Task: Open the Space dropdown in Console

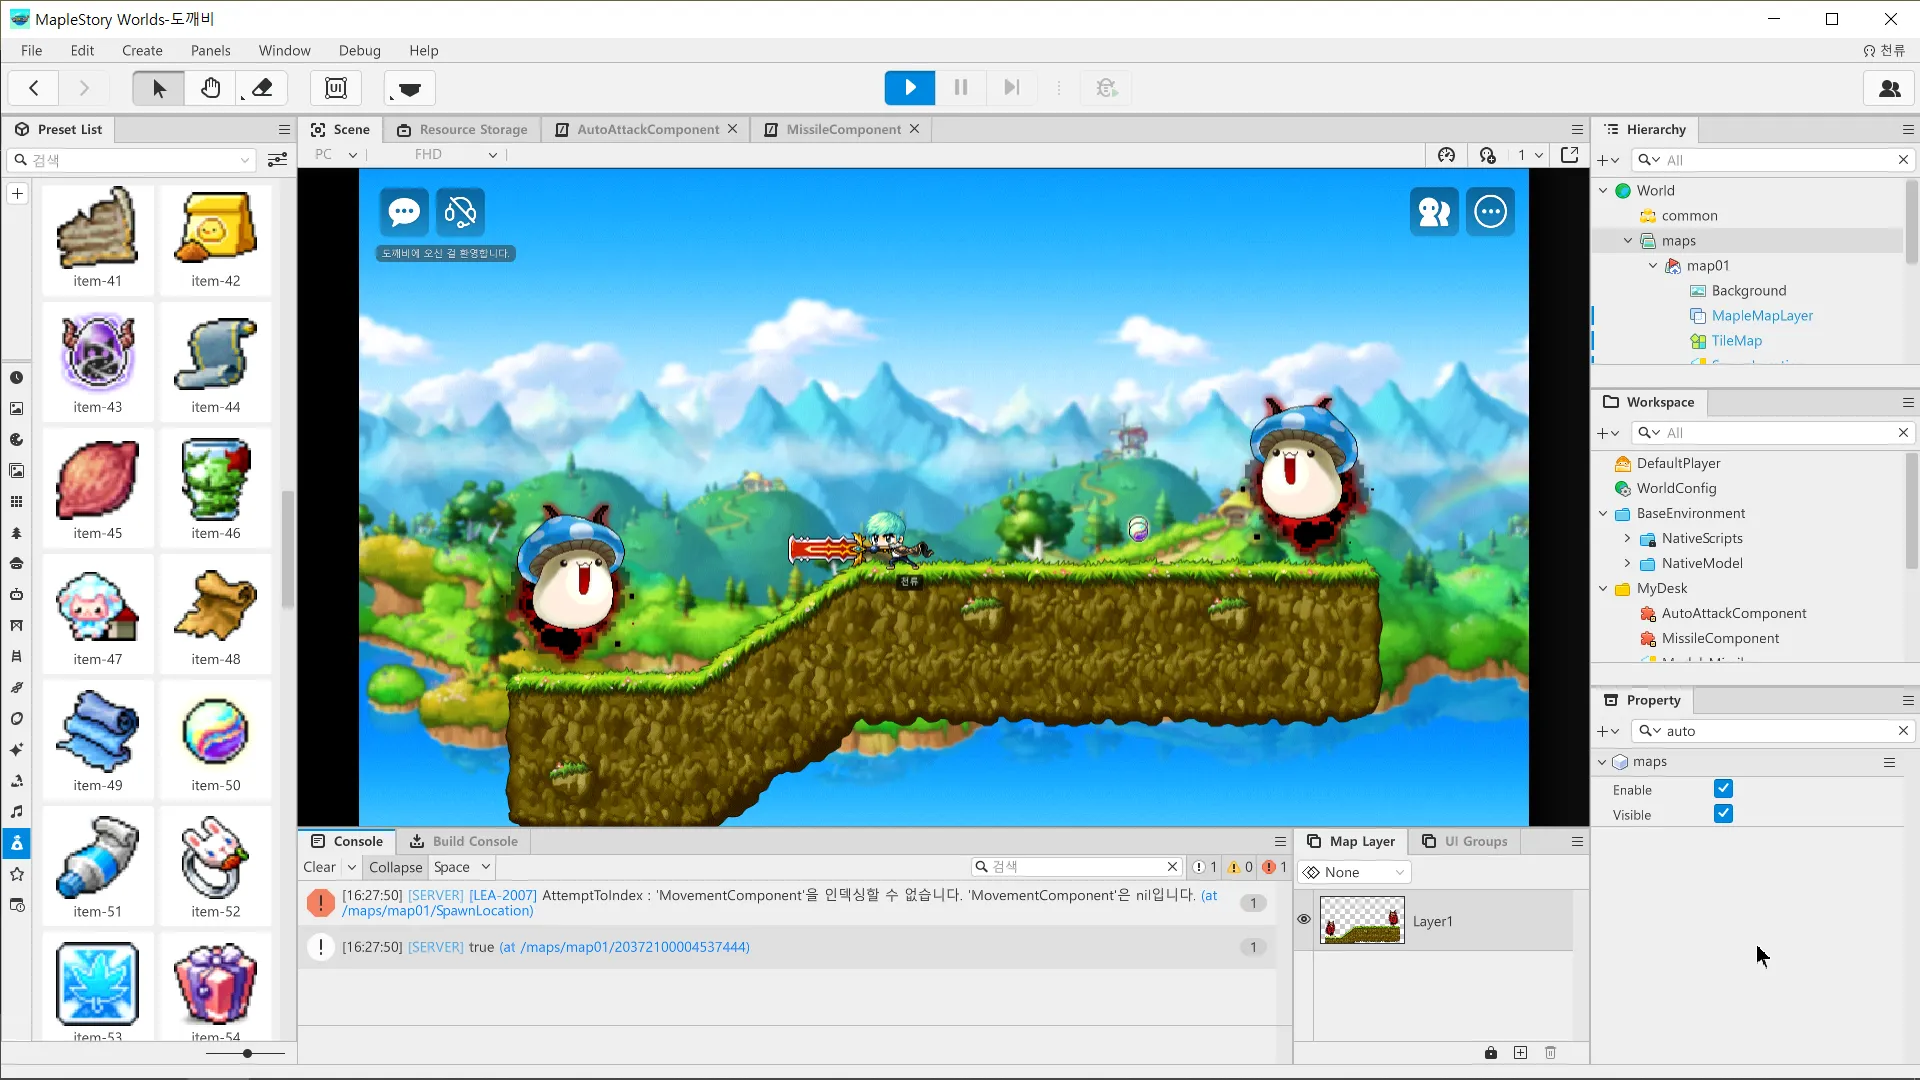Action: point(462,867)
